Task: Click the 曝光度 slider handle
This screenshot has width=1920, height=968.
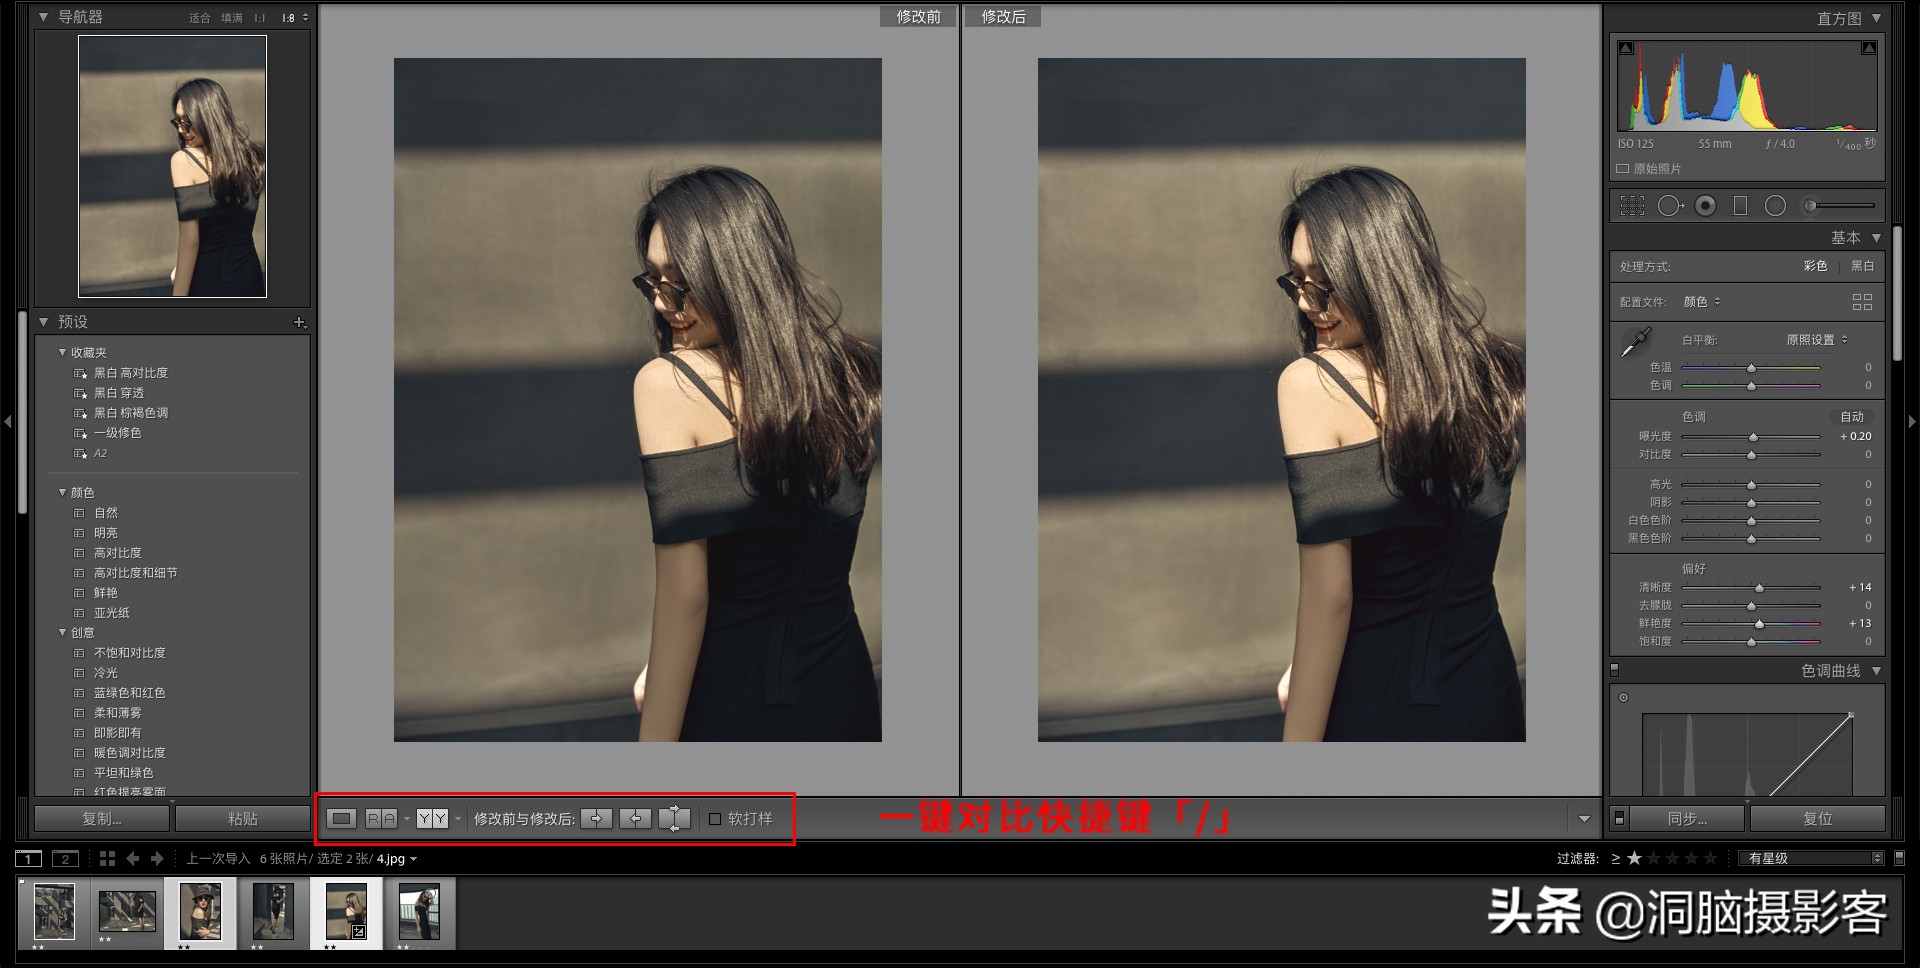Action: 1753,437
